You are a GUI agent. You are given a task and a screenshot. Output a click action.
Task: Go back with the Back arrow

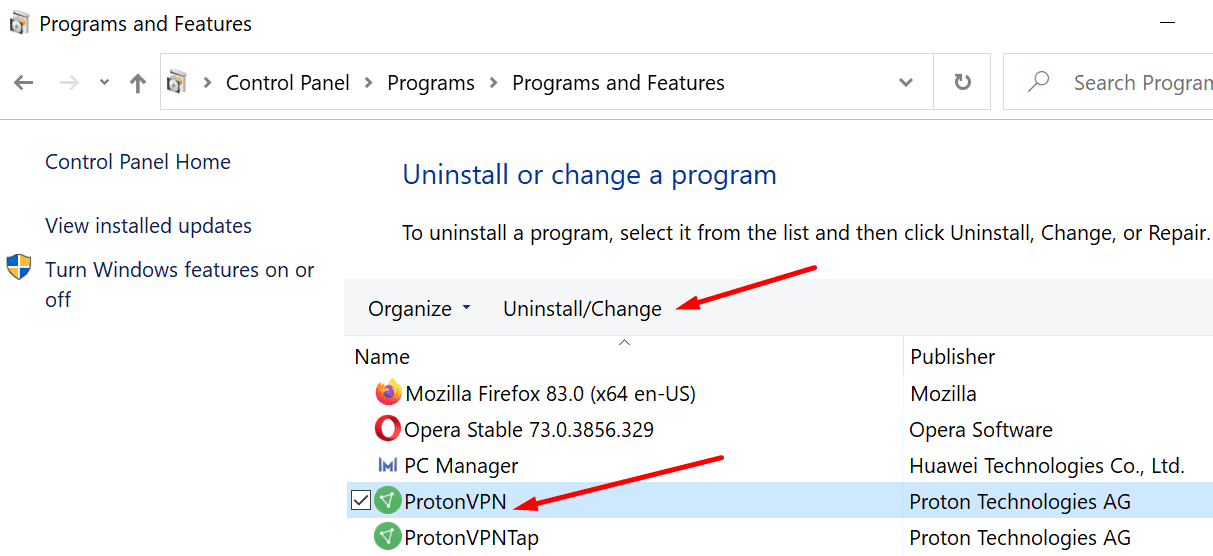[24, 83]
